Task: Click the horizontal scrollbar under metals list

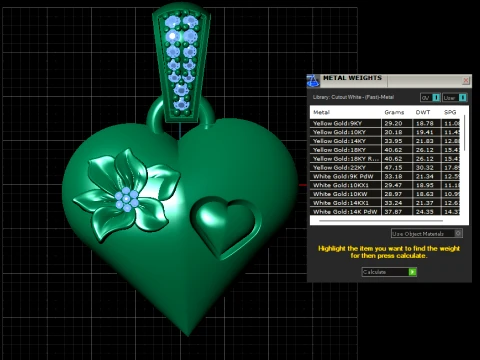Action: [381, 221]
